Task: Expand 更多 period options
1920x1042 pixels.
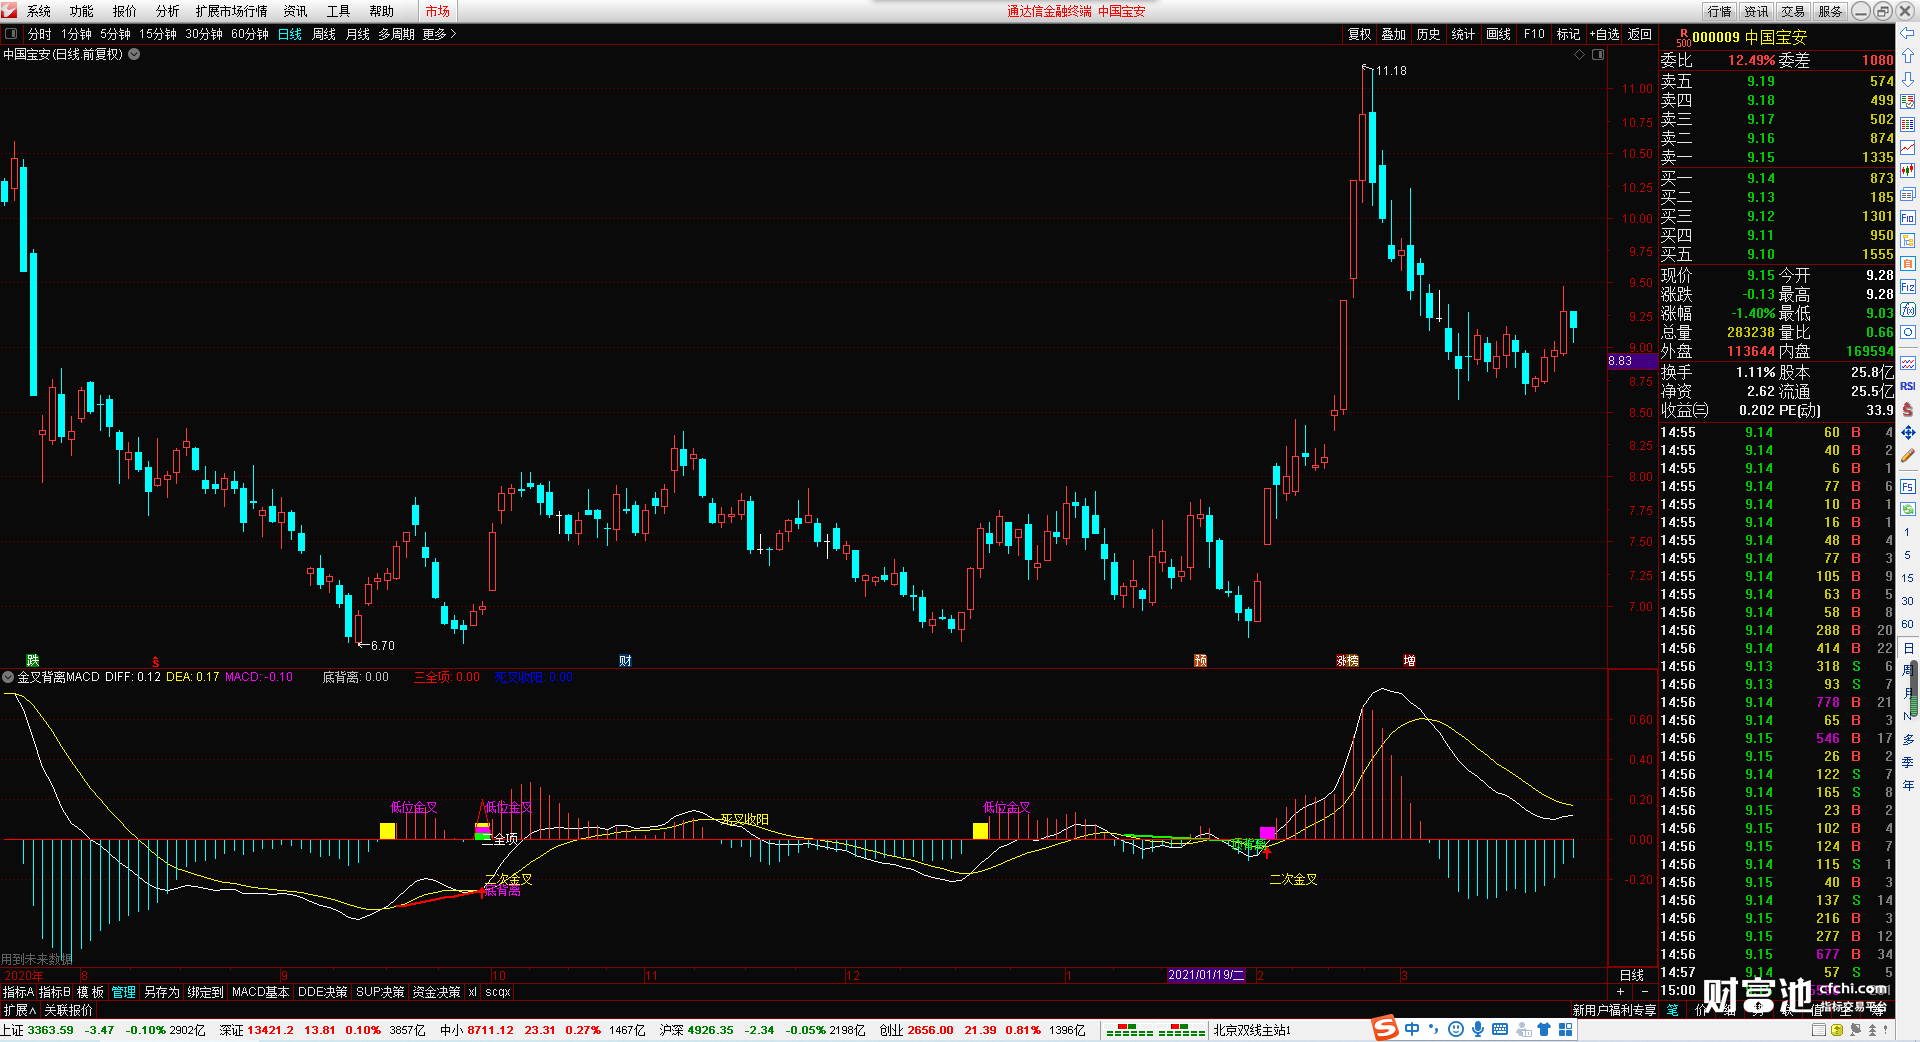Action: [439, 34]
